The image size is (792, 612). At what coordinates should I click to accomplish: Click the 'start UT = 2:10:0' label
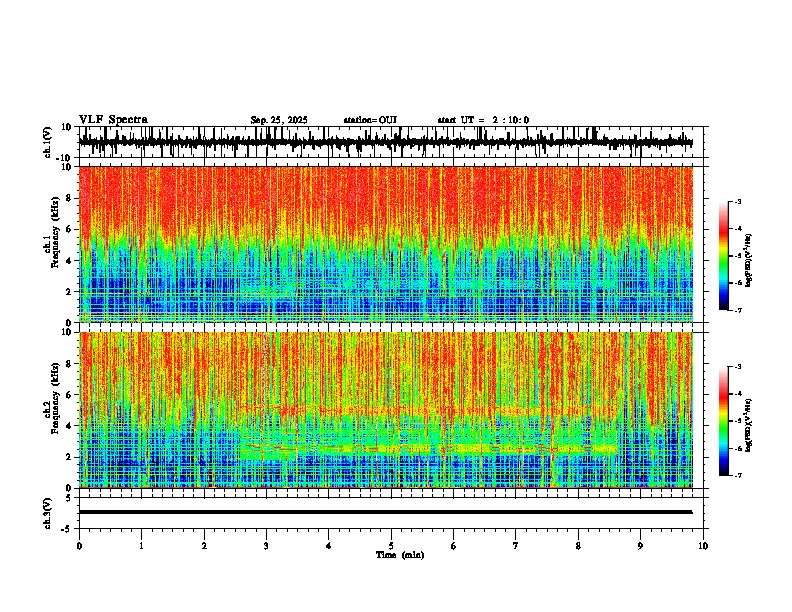(483, 120)
